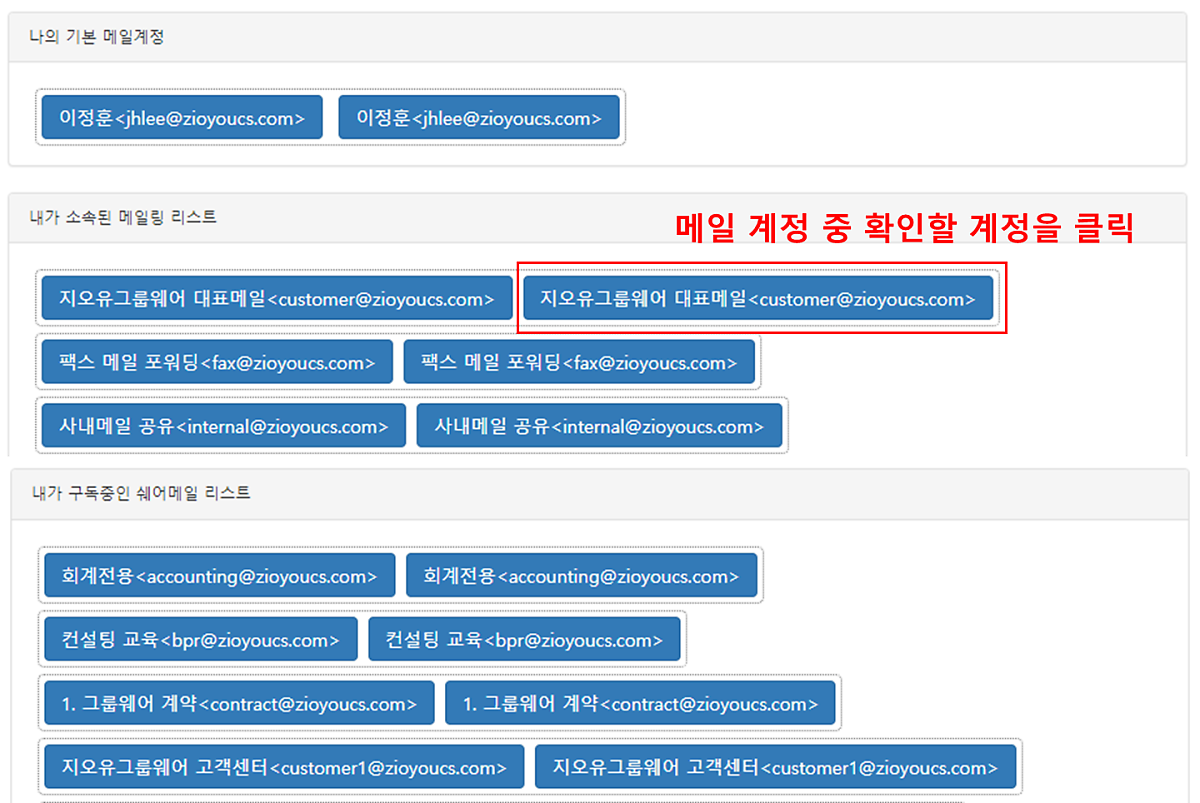Open the right 지오유그룹웨어 고객센터 customer1@ account
The image size is (1200, 803).
pyautogui.click(x=775, y=768)
